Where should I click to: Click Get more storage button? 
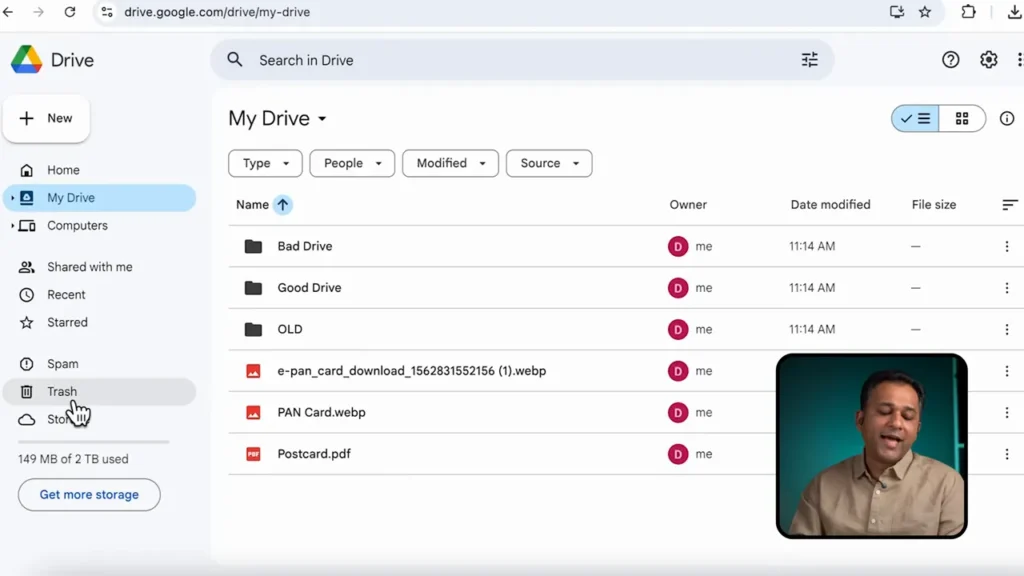[x=89, y=494]
